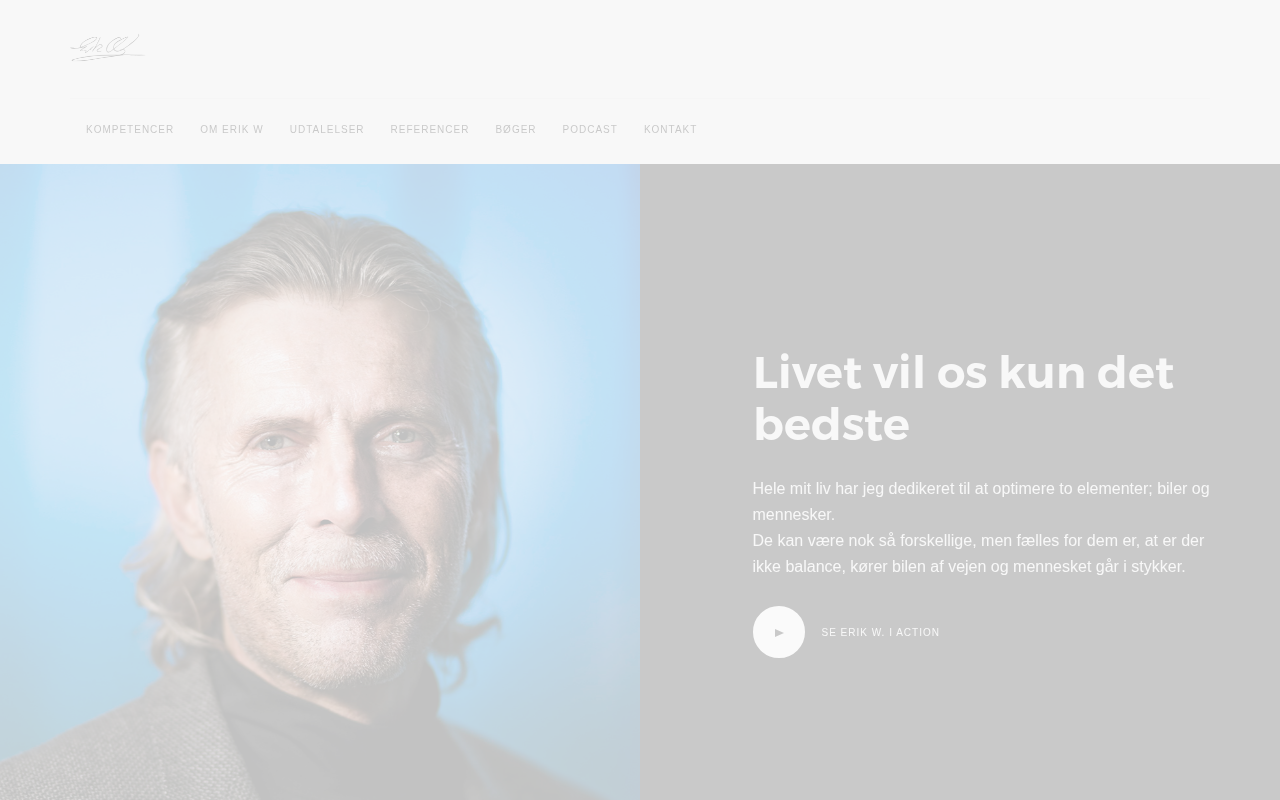
Task: Click the heading 'Livet vil os kun det bedste'
Action: [963, 398]
